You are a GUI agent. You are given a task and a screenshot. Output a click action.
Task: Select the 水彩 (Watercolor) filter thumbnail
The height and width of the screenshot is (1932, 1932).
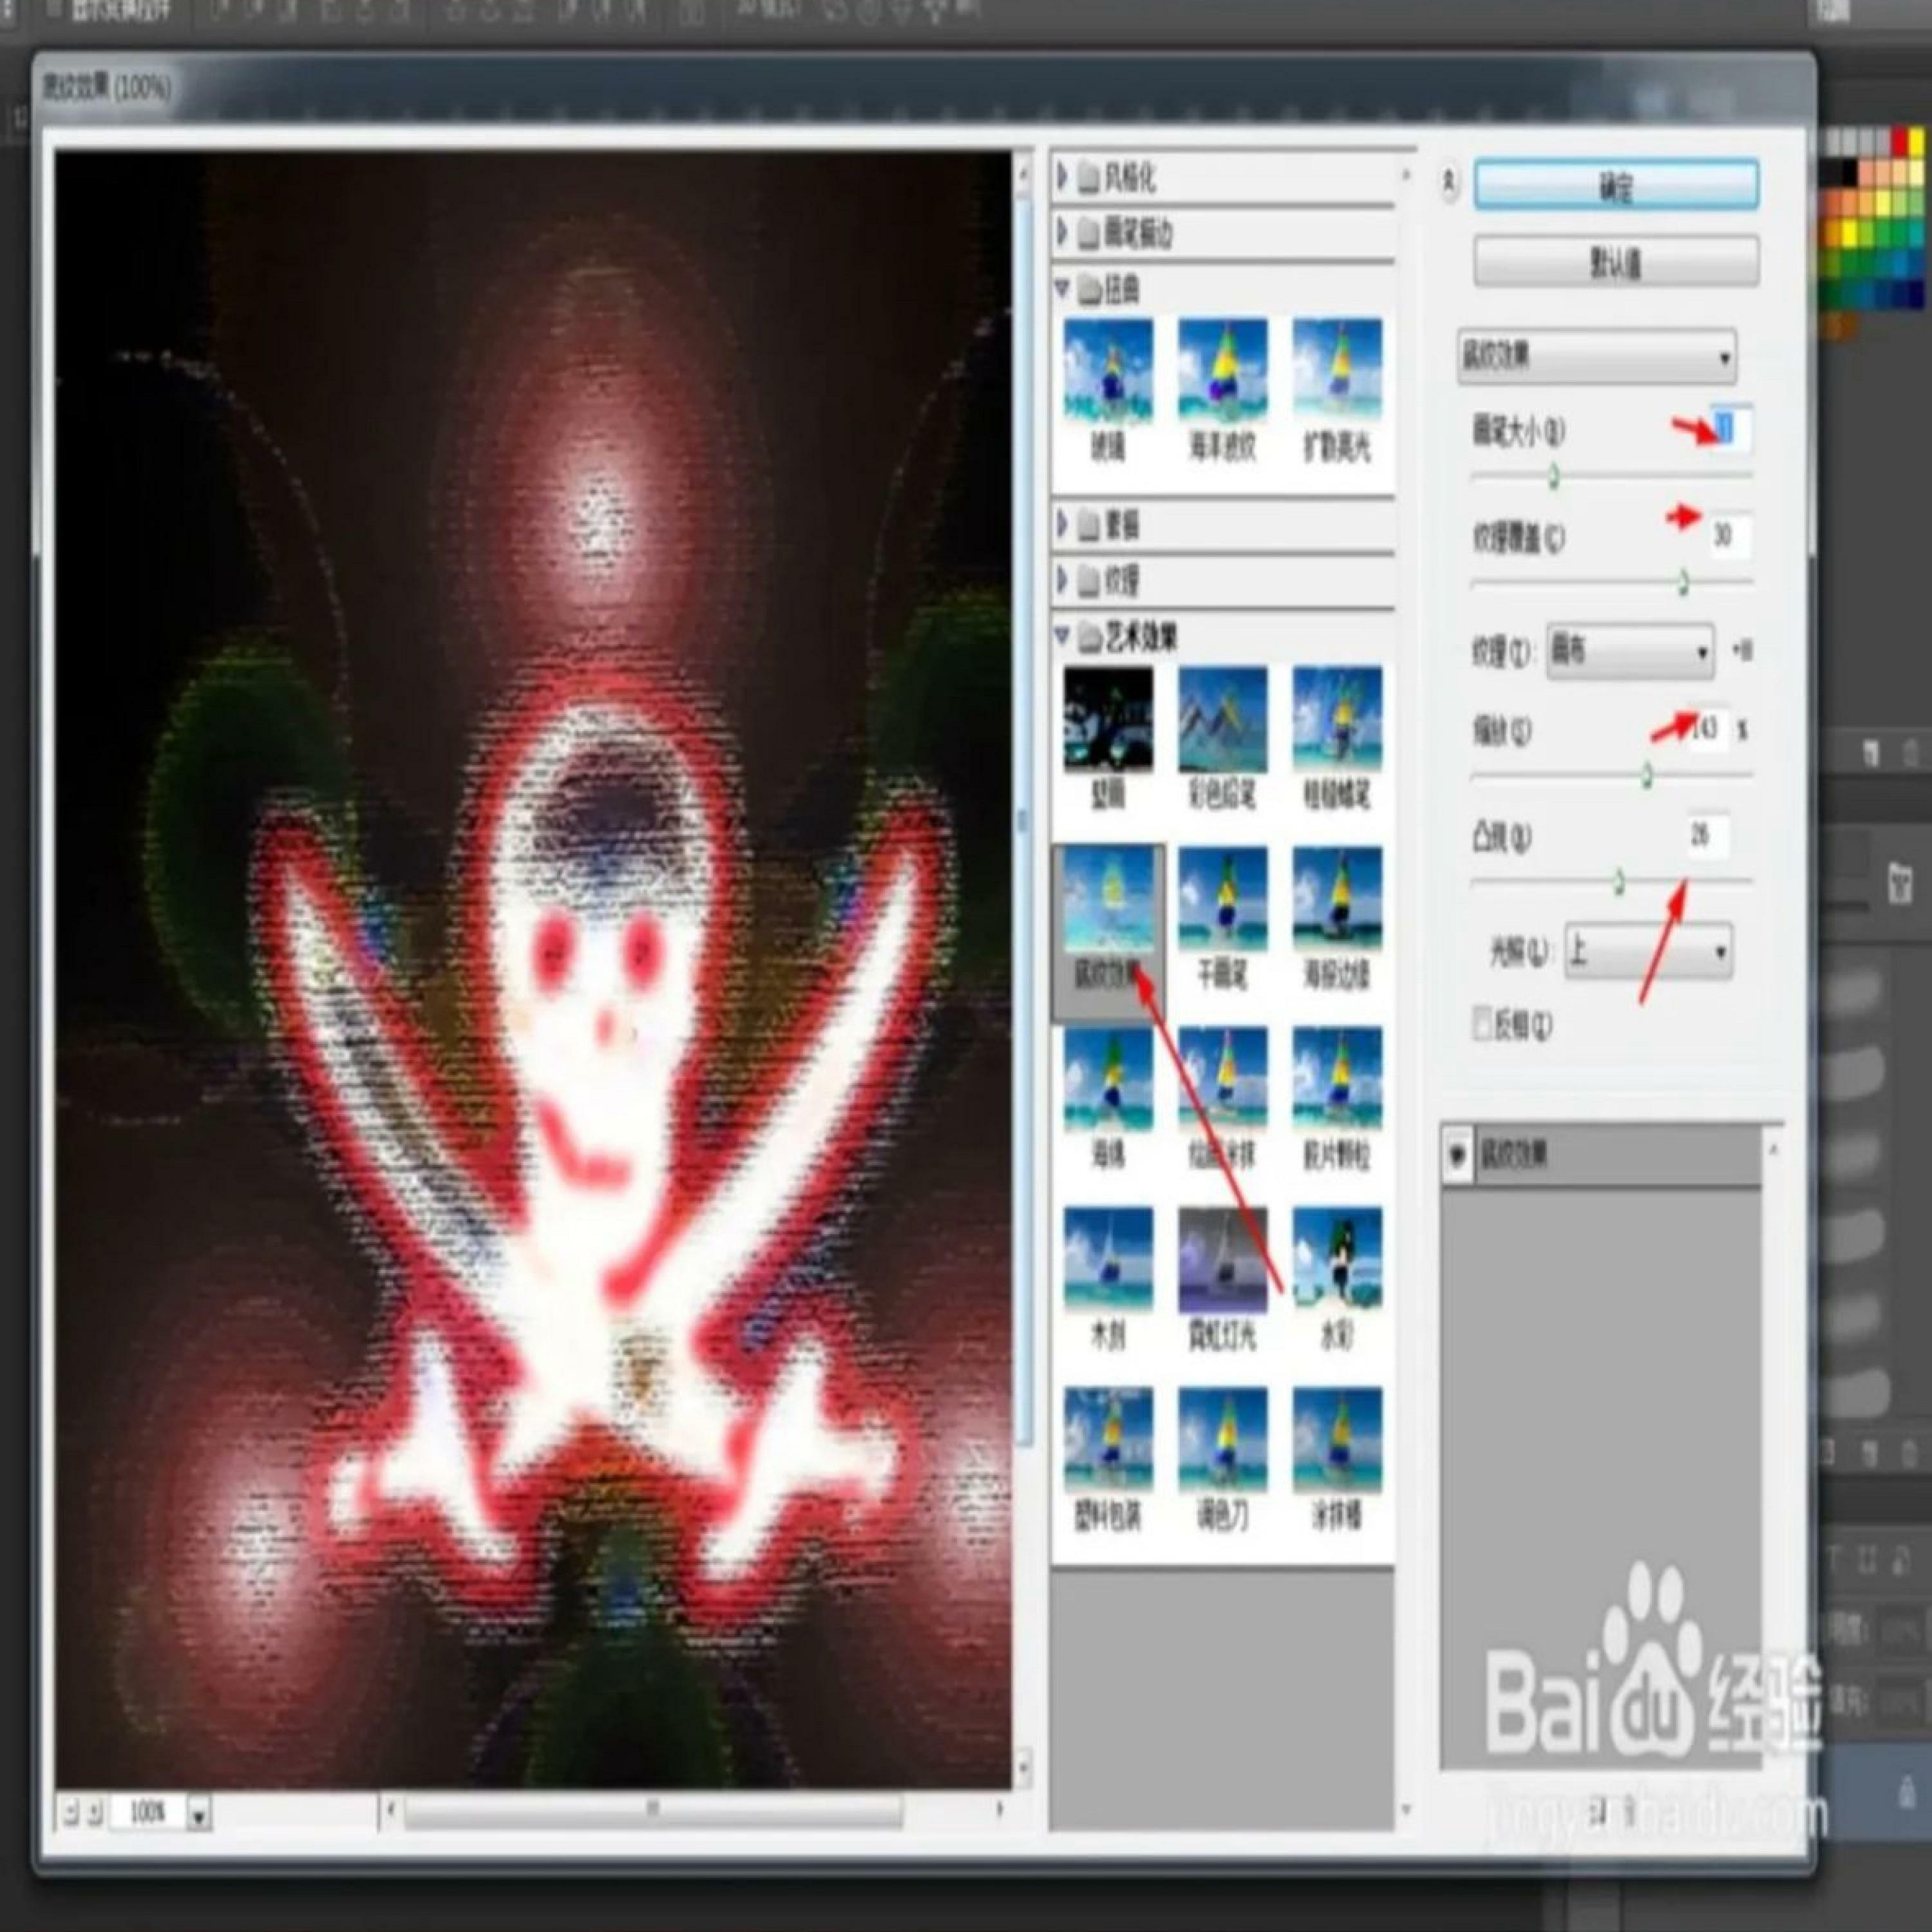(1337, 1259)
